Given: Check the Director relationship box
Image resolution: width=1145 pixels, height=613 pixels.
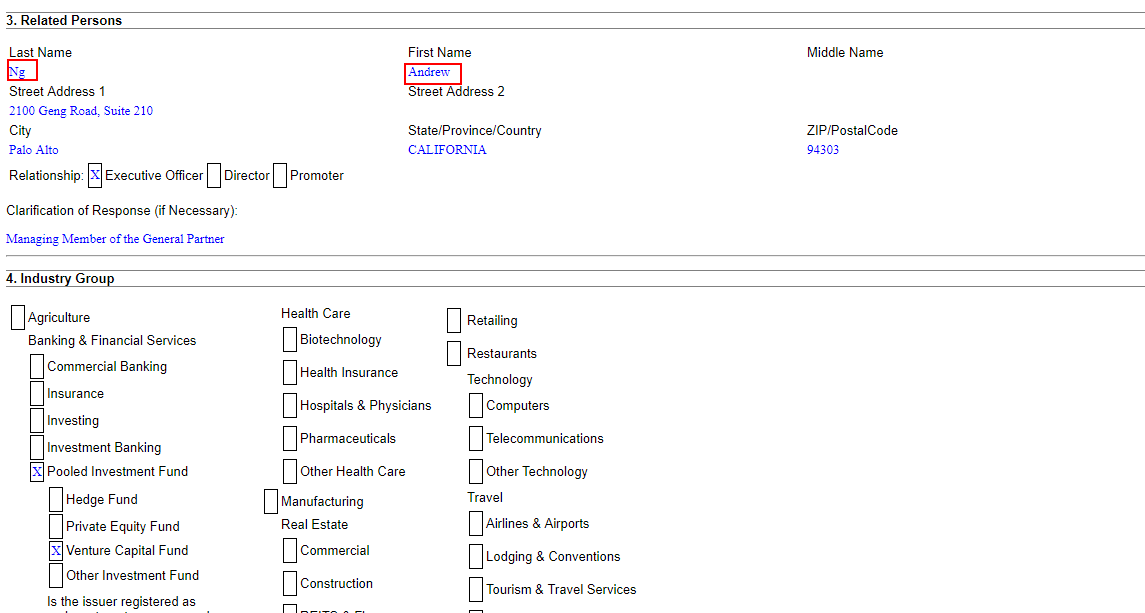Looking at the screenshot, I should [214, 175].
